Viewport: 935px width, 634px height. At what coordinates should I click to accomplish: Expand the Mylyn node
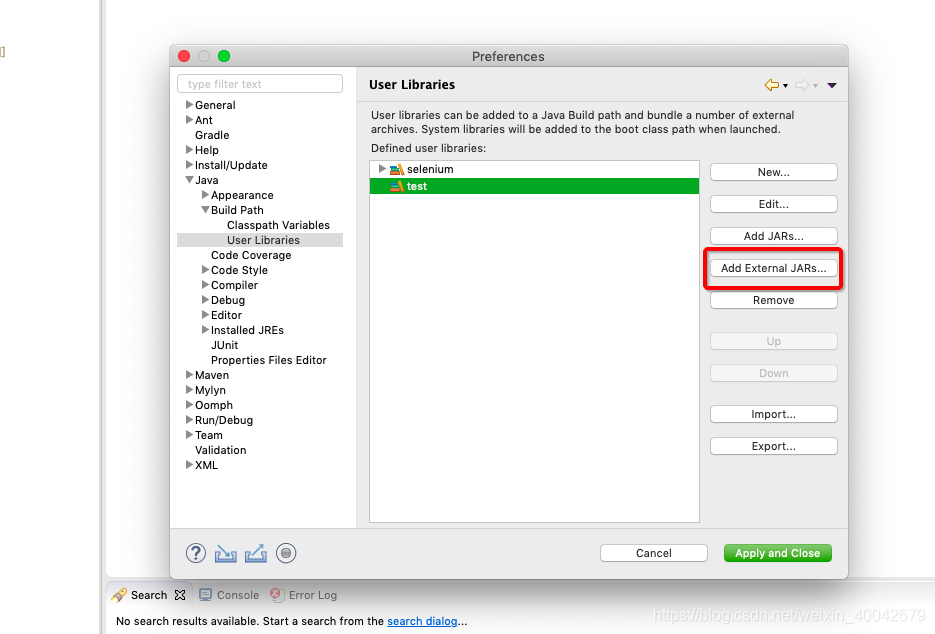pyautogui.click(x=189, y=389)
